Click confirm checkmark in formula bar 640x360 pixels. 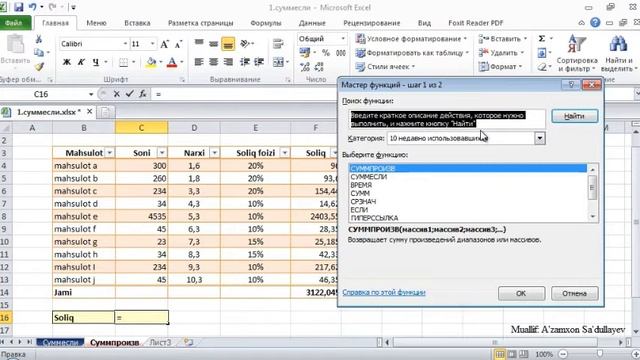(130, 94)
